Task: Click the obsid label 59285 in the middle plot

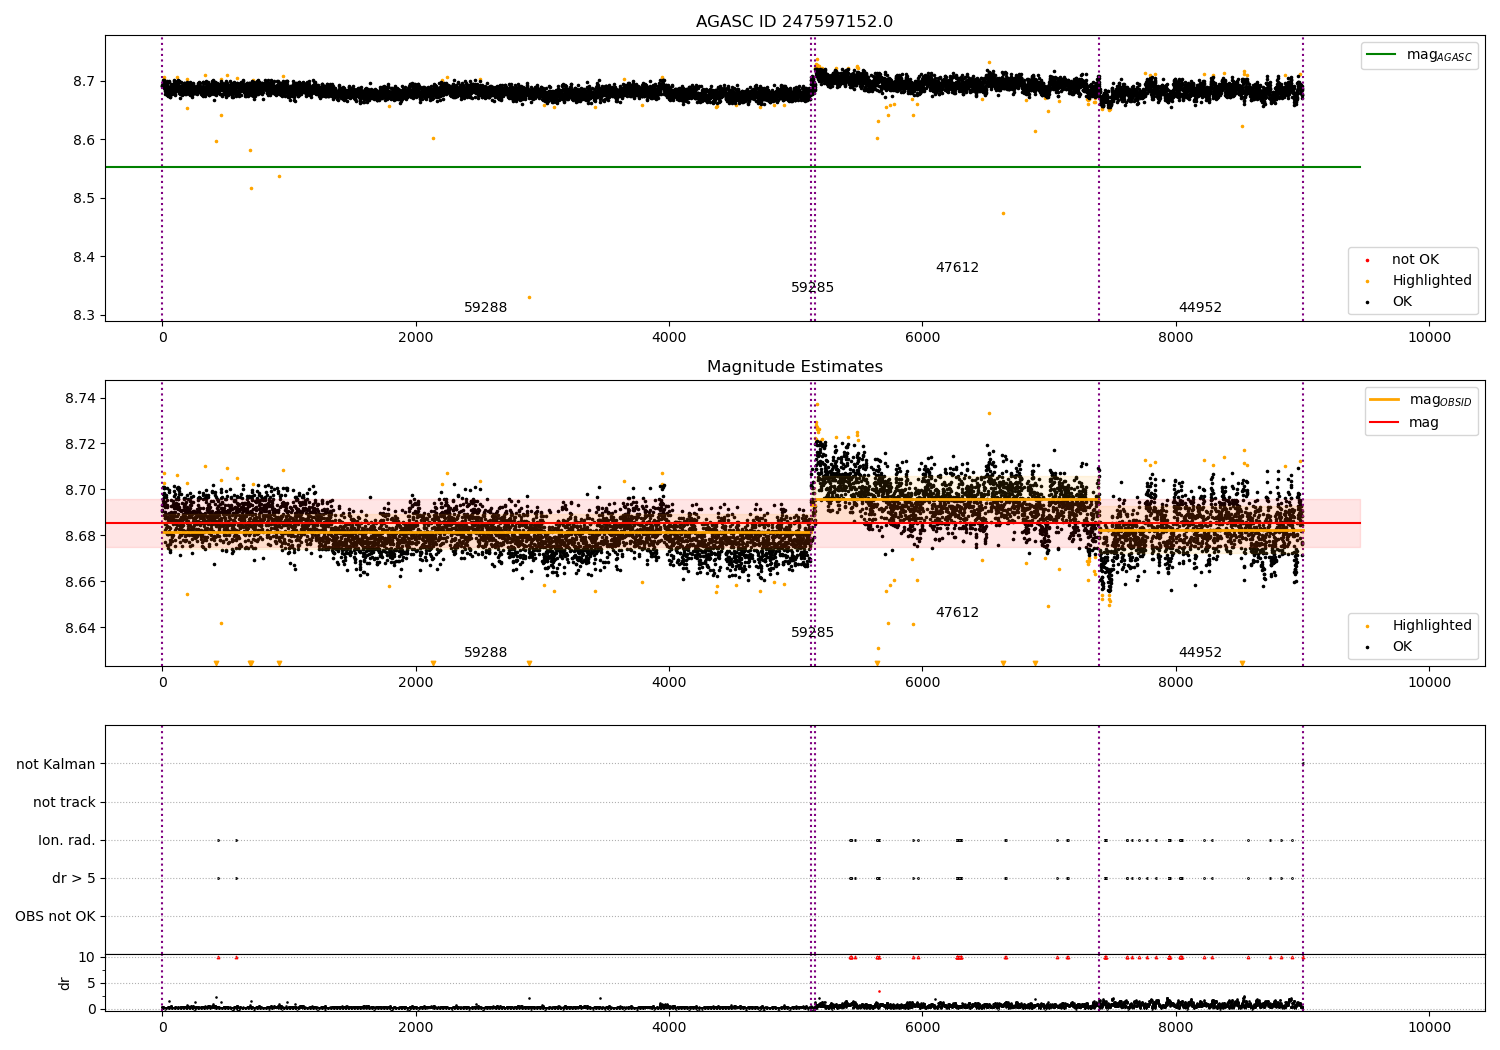Action: [812, 633]
